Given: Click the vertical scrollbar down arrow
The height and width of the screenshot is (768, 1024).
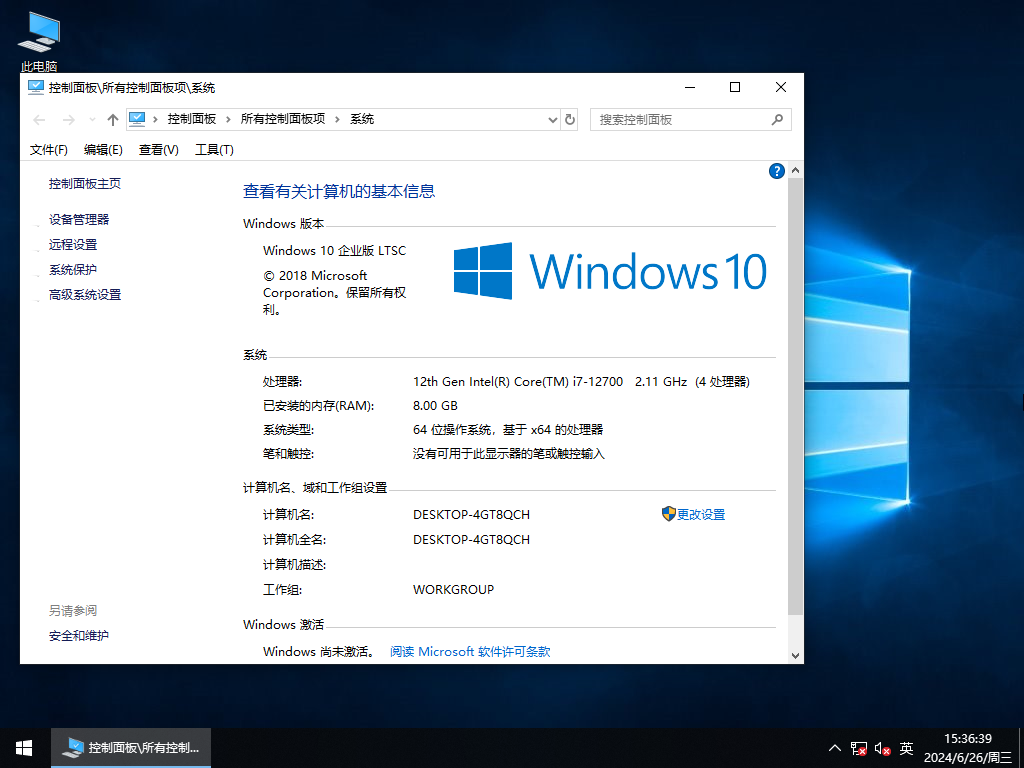Looking at the screenshot, I should (x=796, y=655).
